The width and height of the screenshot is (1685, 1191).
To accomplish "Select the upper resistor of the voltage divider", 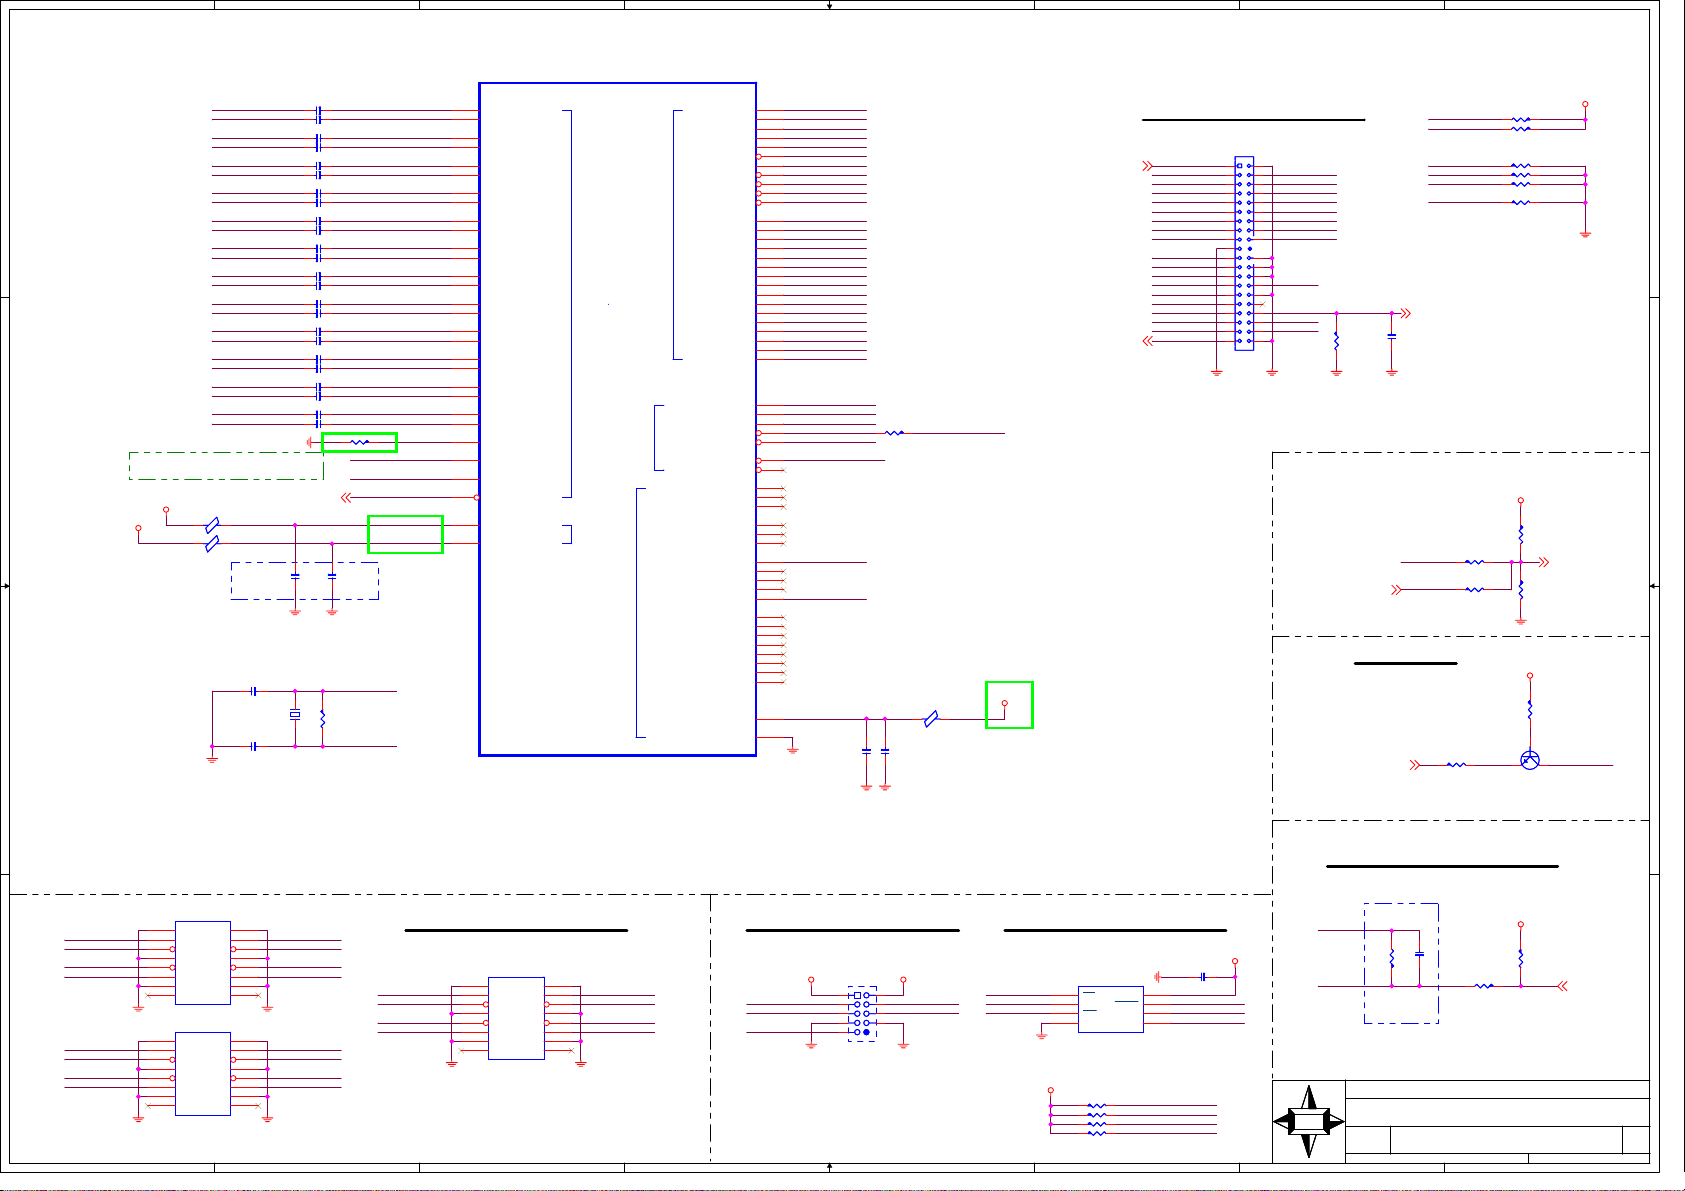I will [1520, 535].
